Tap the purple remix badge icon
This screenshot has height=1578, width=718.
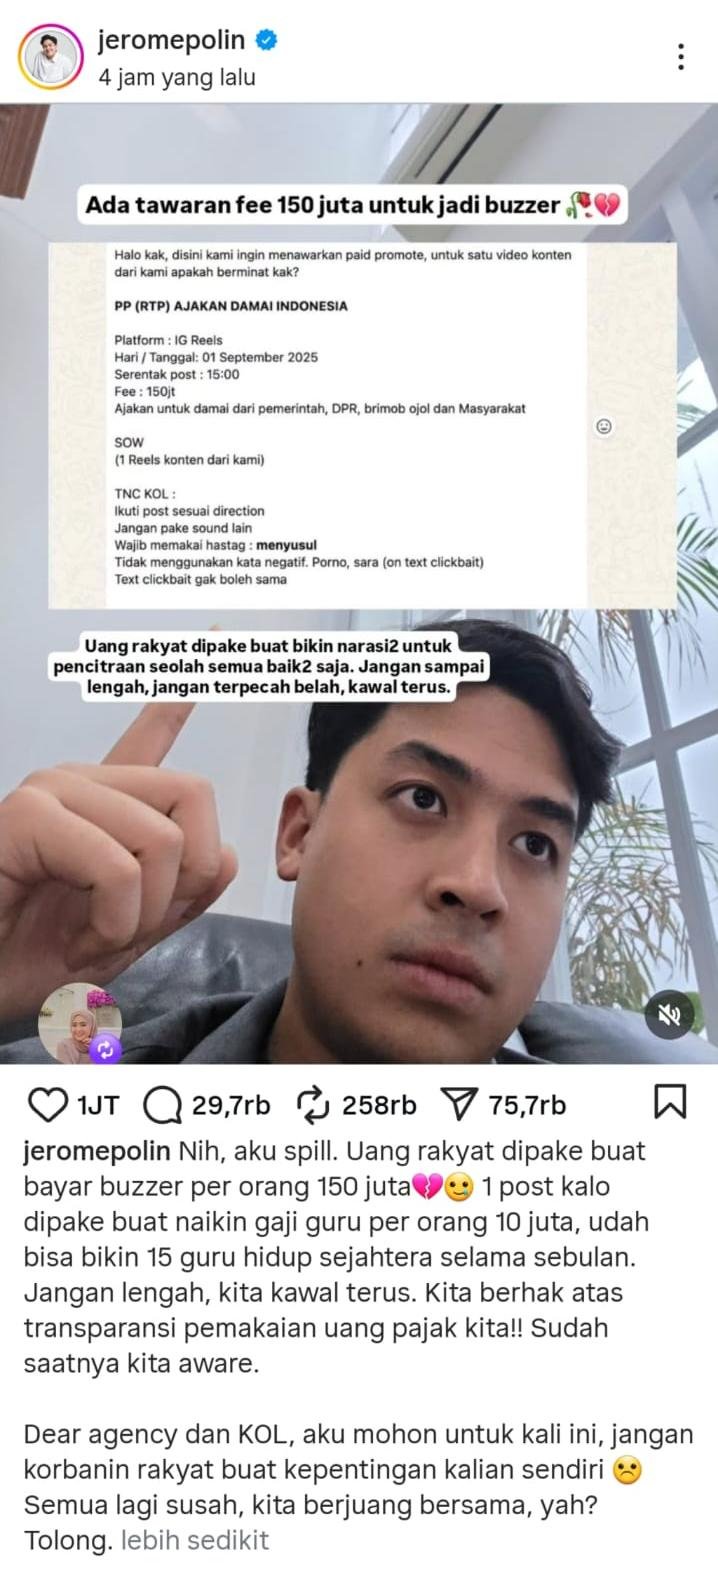(105, 1049)
